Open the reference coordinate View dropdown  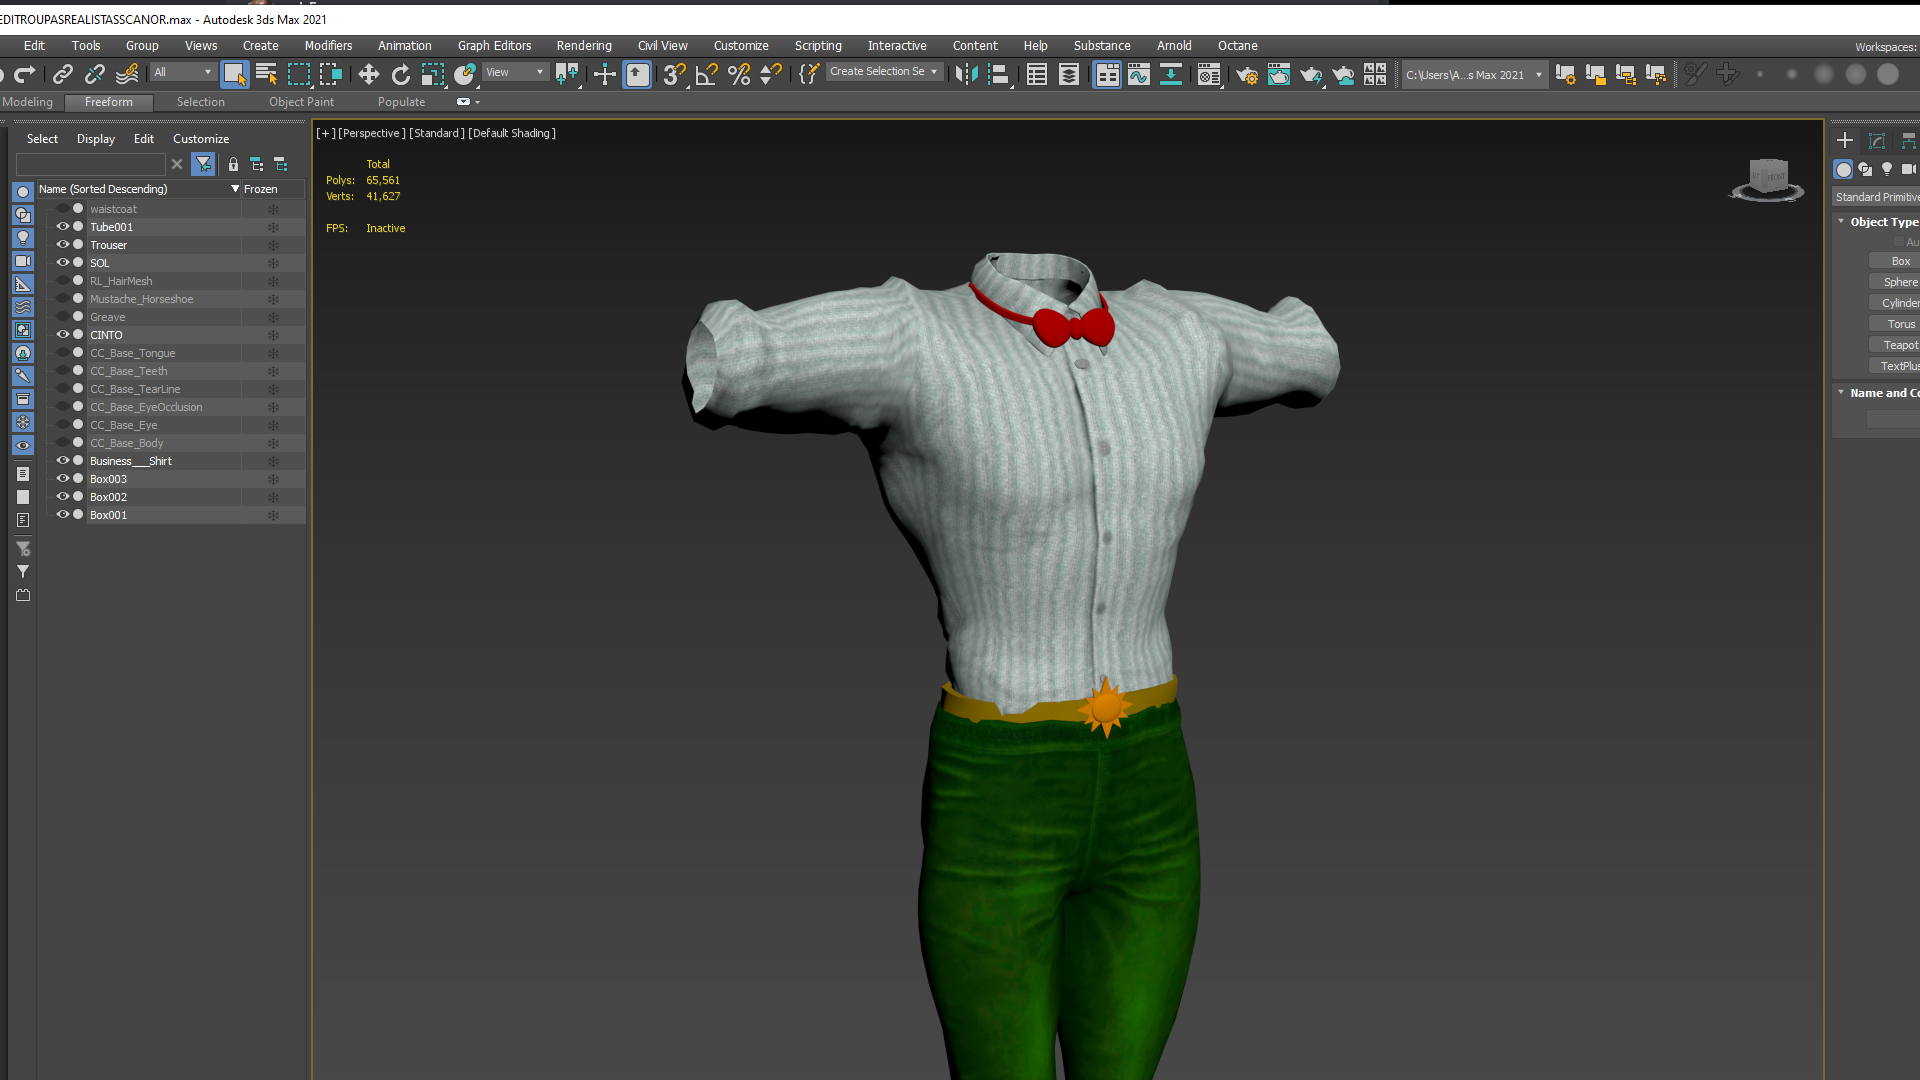[x=515, y=72]
